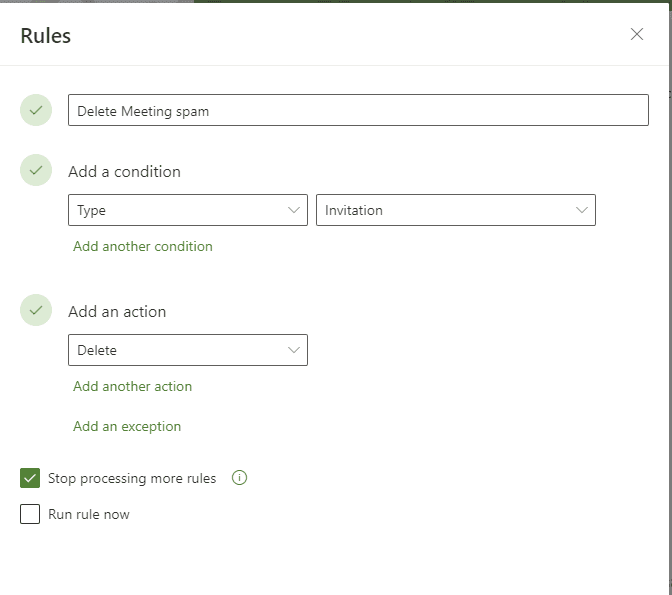Image resolution: width=672 pixels, height=595 pixels.
Task: Open the Delete action dropdown
Action: pos(188,350)
